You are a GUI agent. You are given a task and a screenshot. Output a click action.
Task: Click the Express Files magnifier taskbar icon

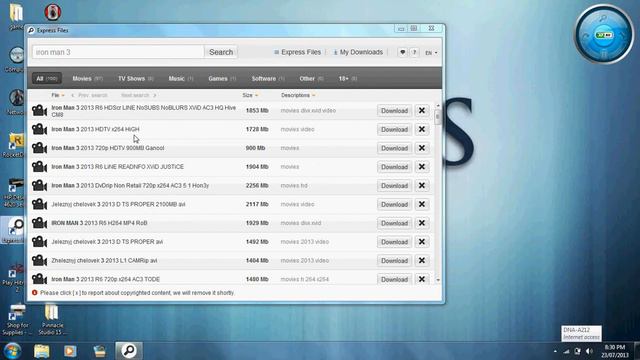[x=129, y=351]
